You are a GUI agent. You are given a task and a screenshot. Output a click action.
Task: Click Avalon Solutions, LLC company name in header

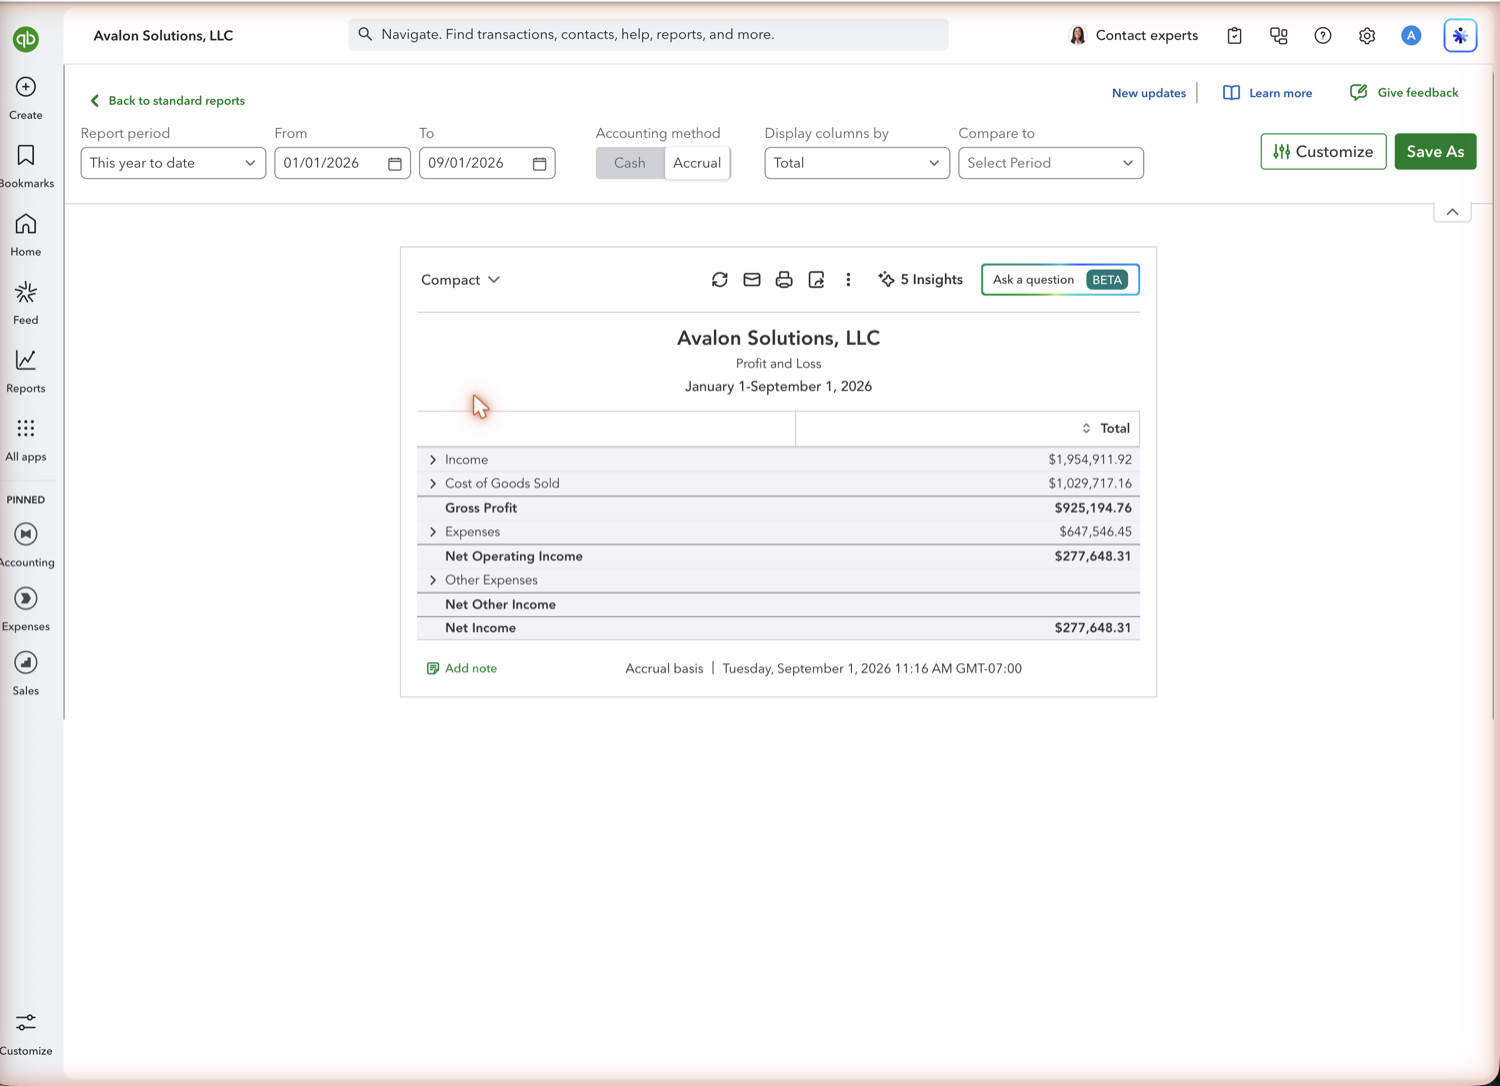pyautogui.click(x=163, y=36)
